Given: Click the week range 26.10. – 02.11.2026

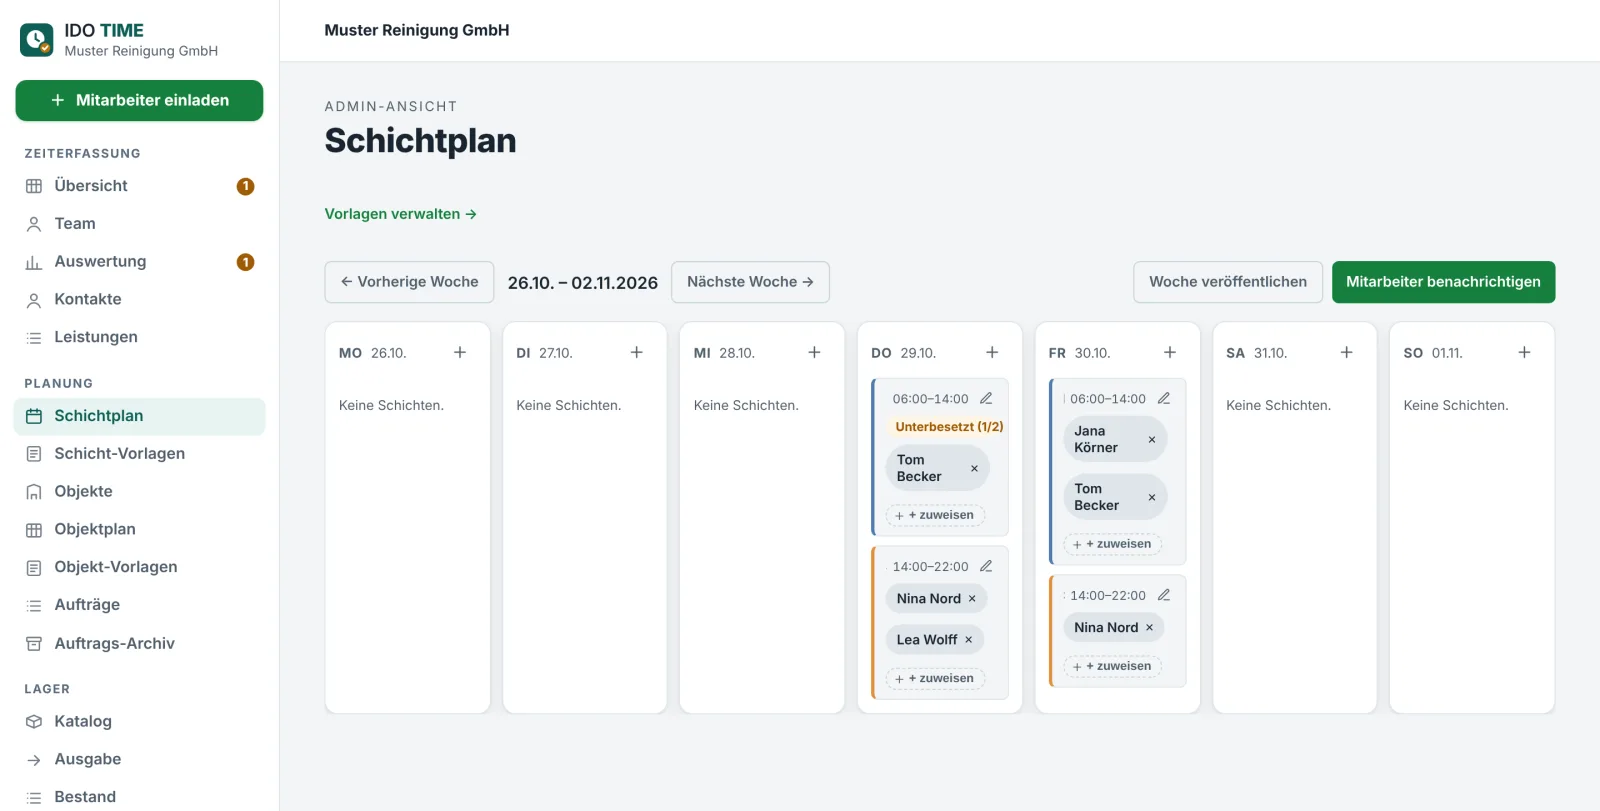Looking at the screenshot, I should tap(583, 283).
